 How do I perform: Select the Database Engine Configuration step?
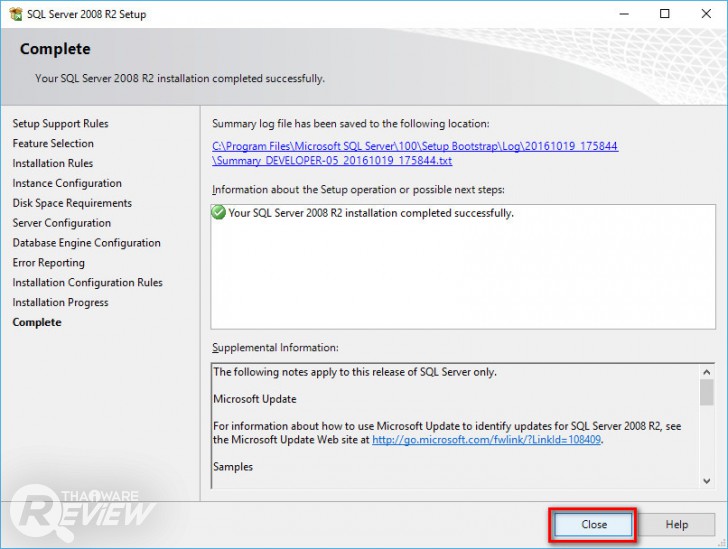click(x=86, y=243)
